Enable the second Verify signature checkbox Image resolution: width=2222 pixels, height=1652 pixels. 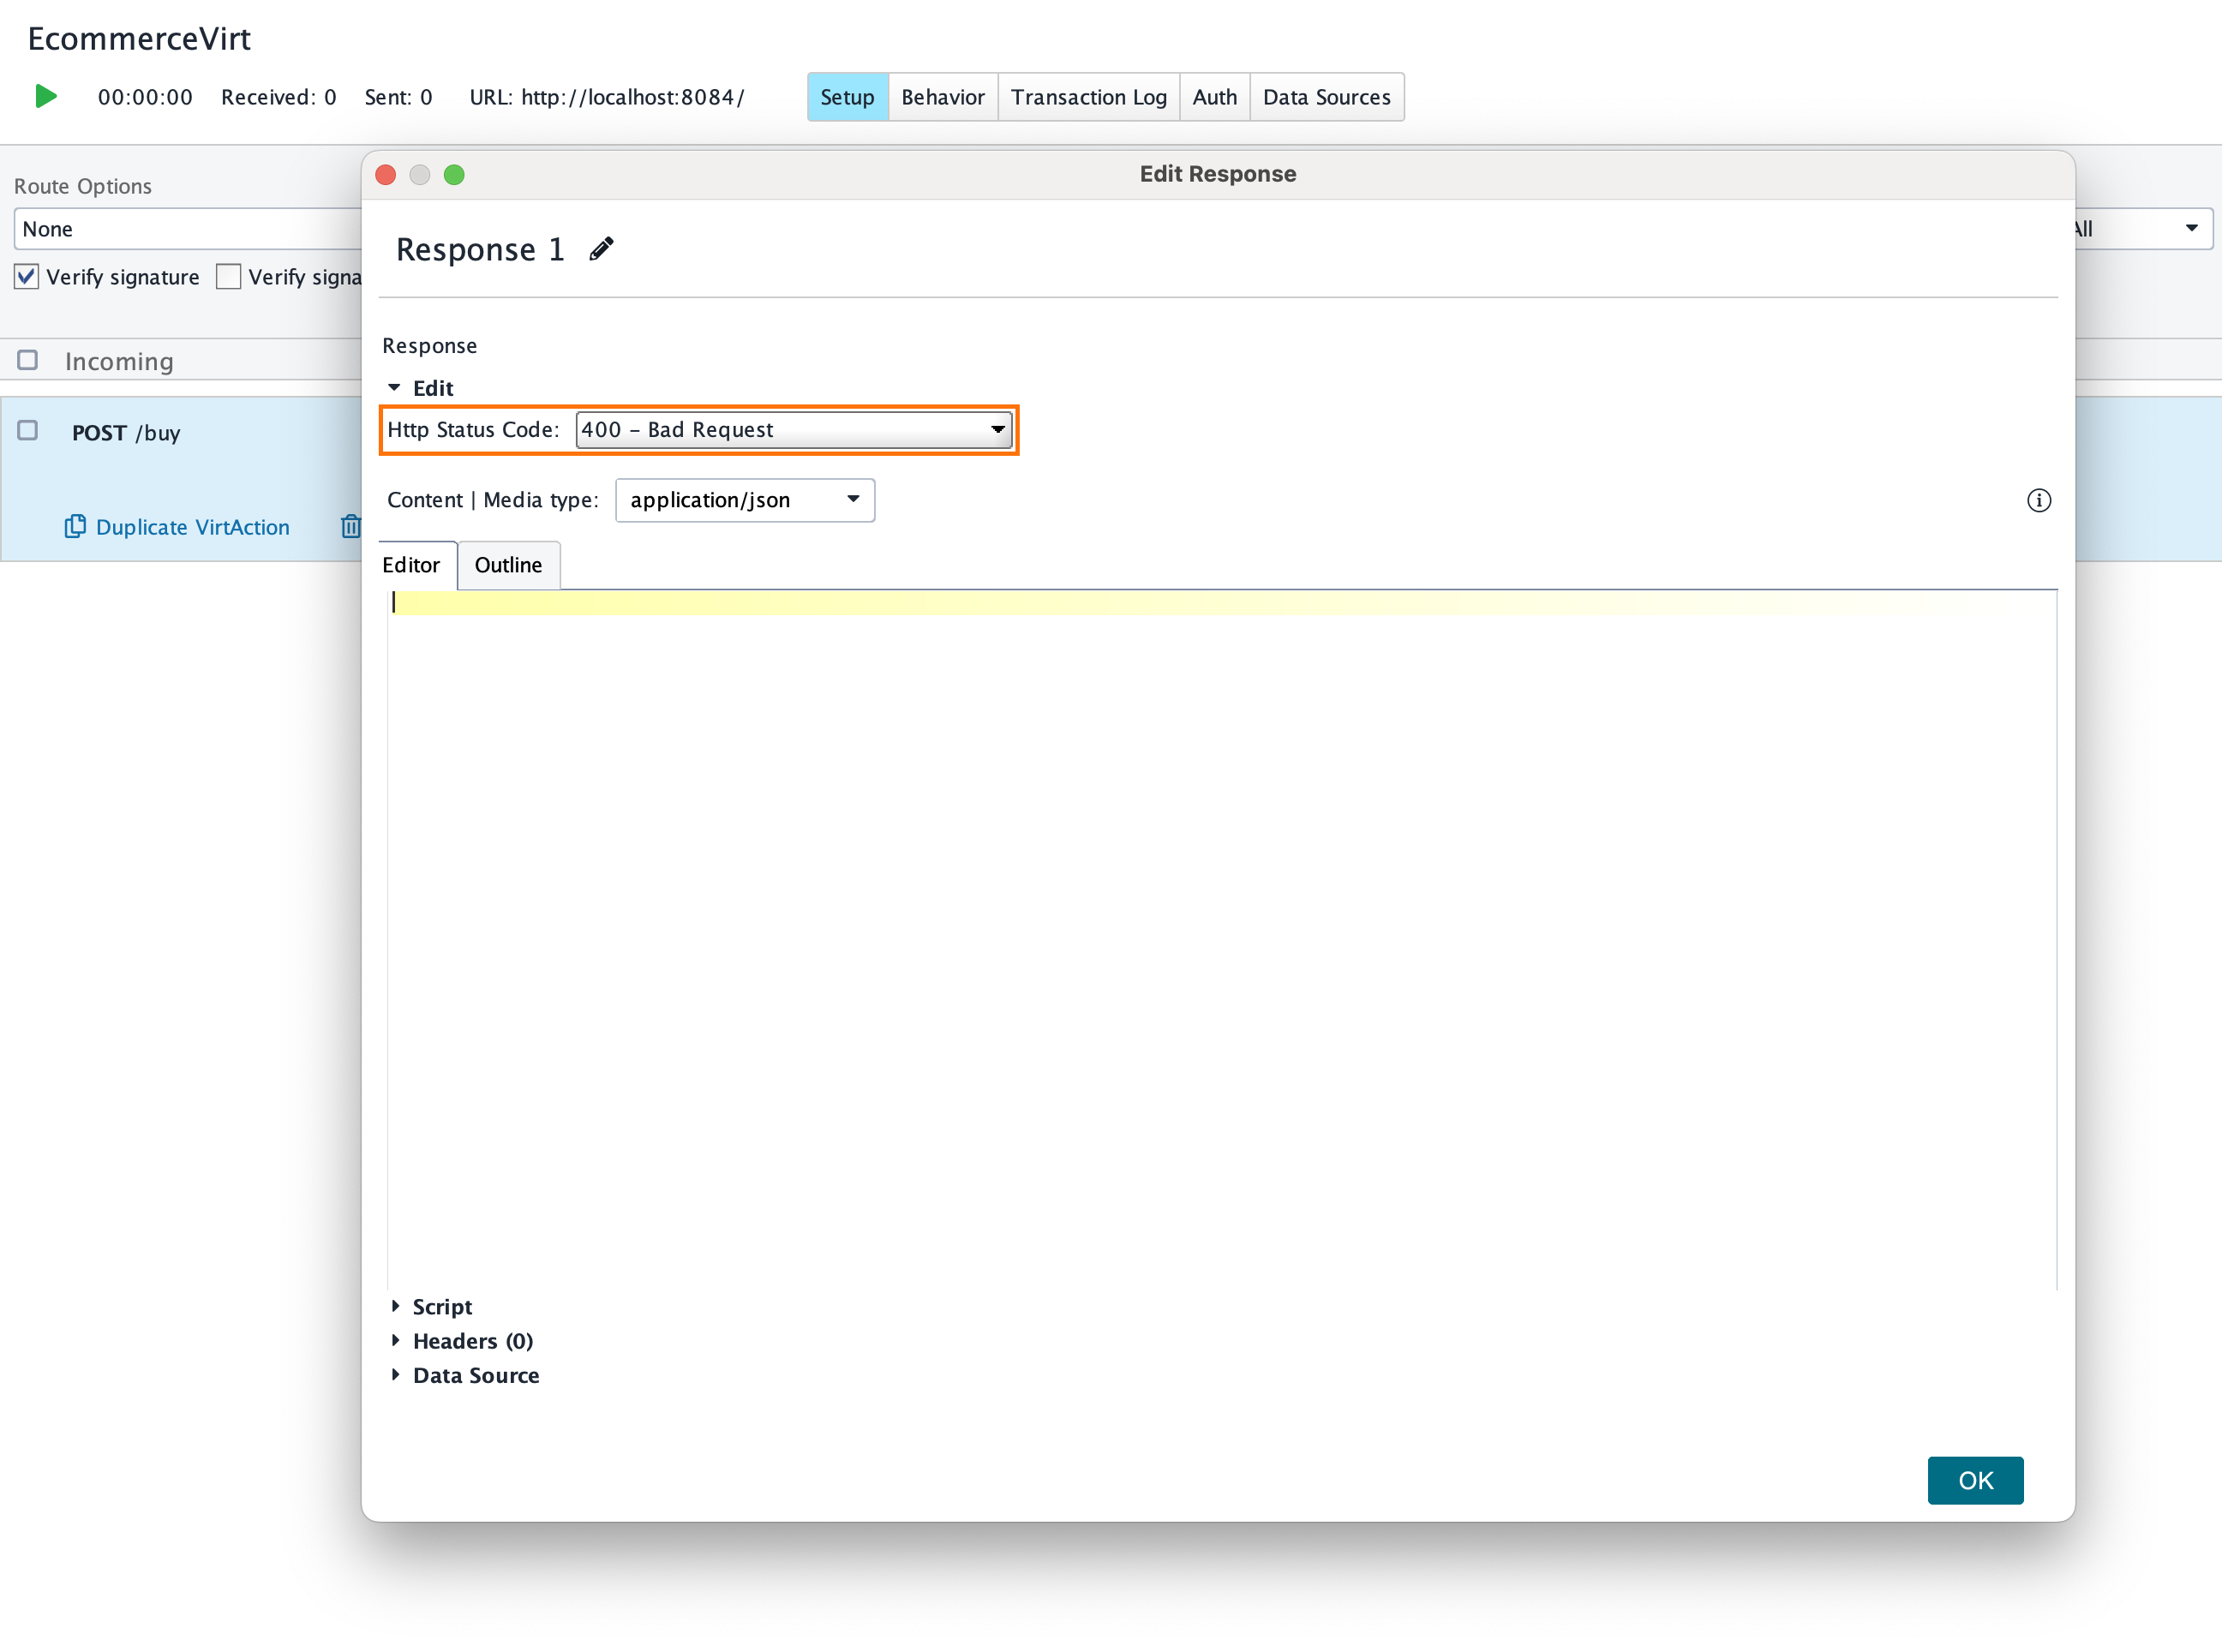click(x=228, y=276)
